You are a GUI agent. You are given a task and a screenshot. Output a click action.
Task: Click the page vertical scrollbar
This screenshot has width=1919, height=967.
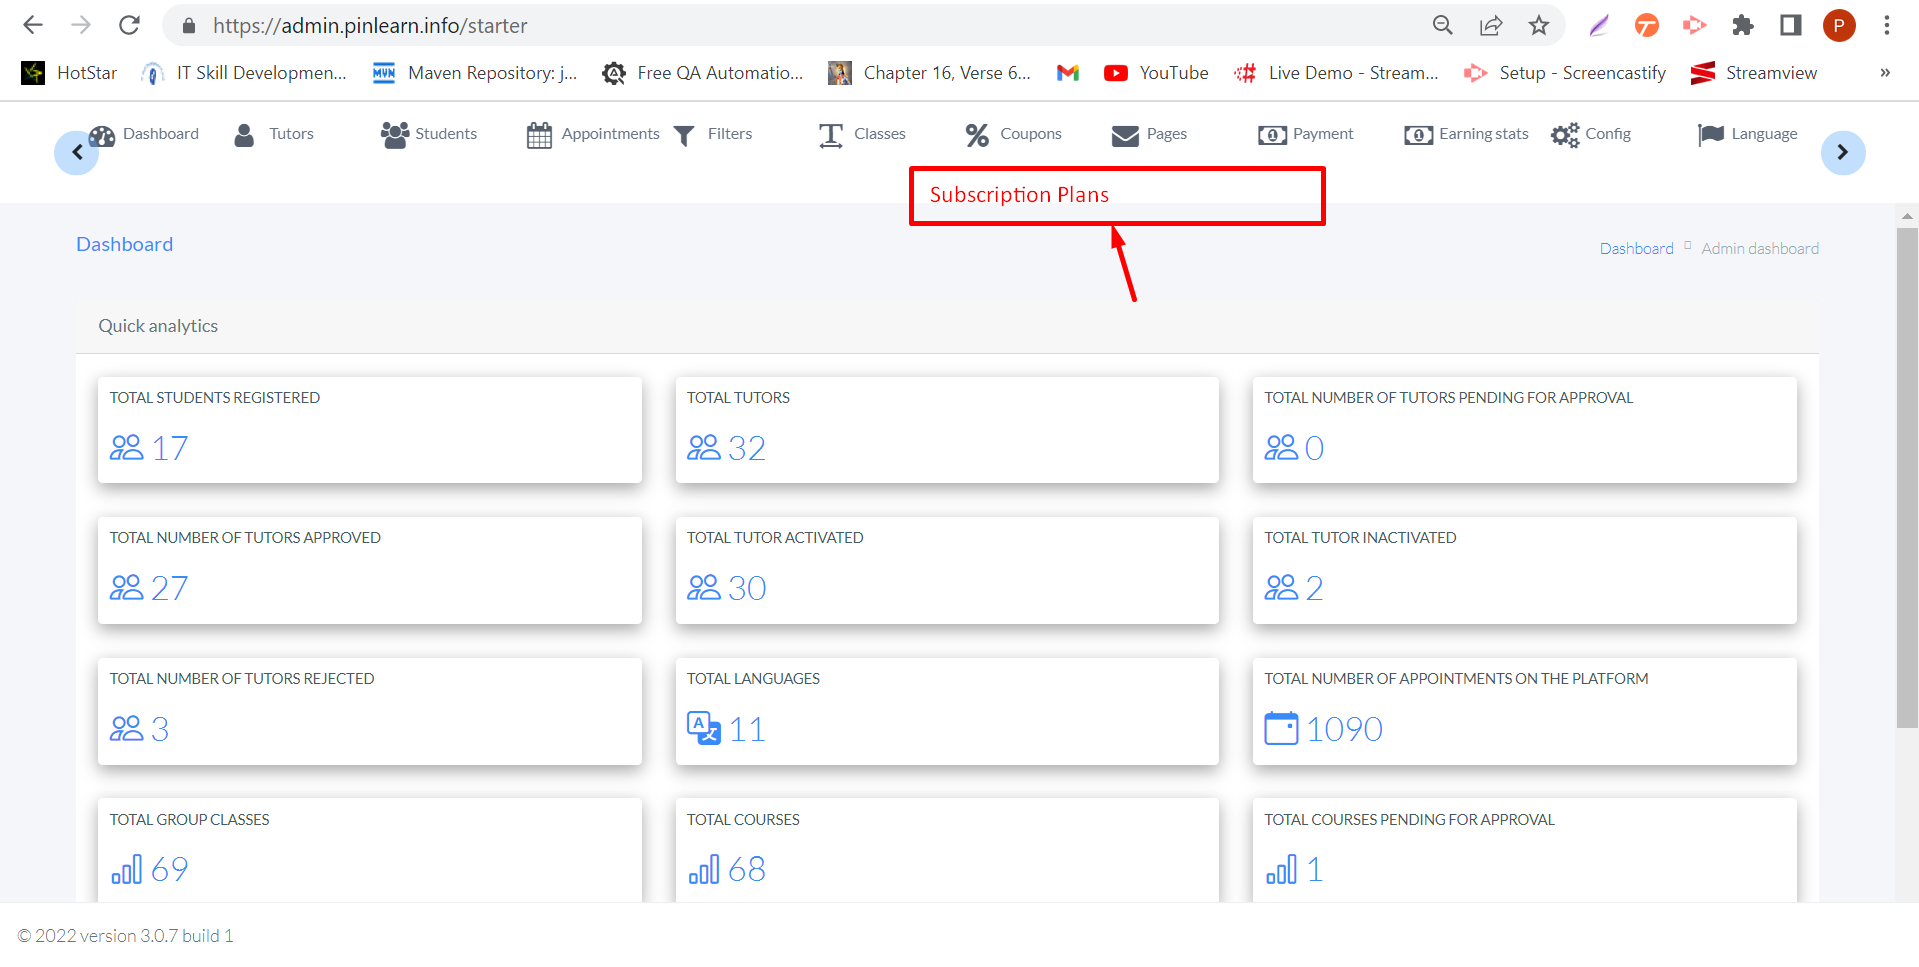point(1907,478)
